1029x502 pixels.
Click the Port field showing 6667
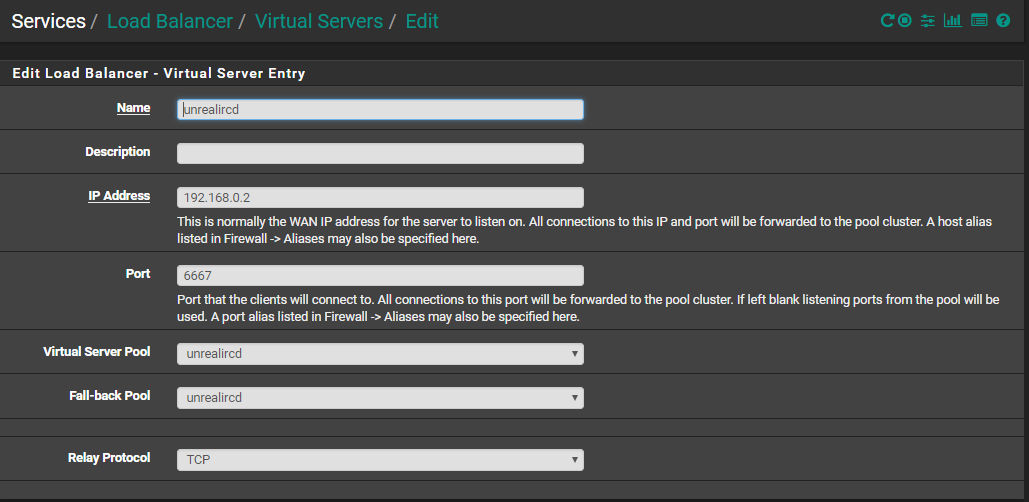pyautogui.click(x=380, y=276)
